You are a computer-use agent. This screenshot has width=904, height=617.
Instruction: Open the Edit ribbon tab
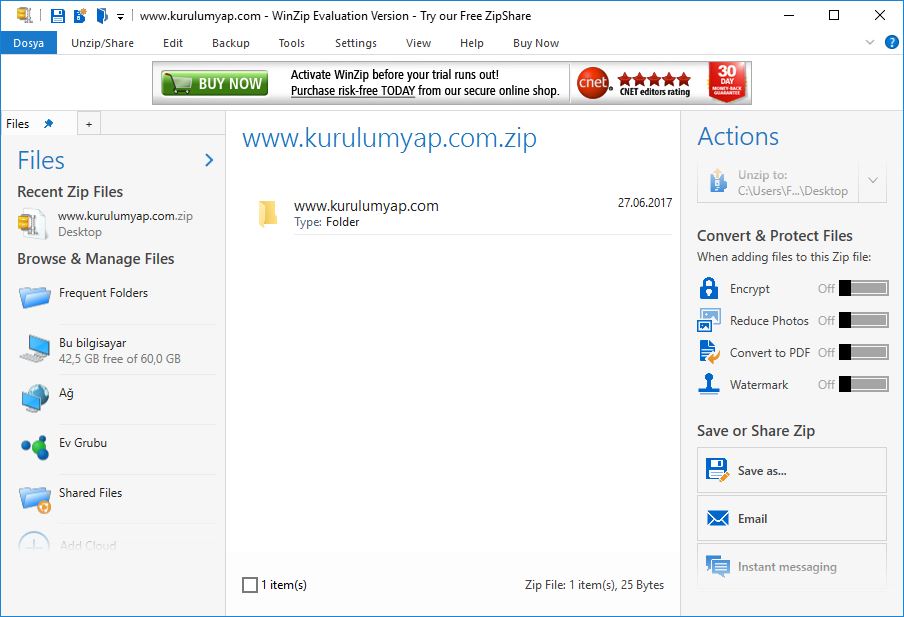(x=173, y=43)
